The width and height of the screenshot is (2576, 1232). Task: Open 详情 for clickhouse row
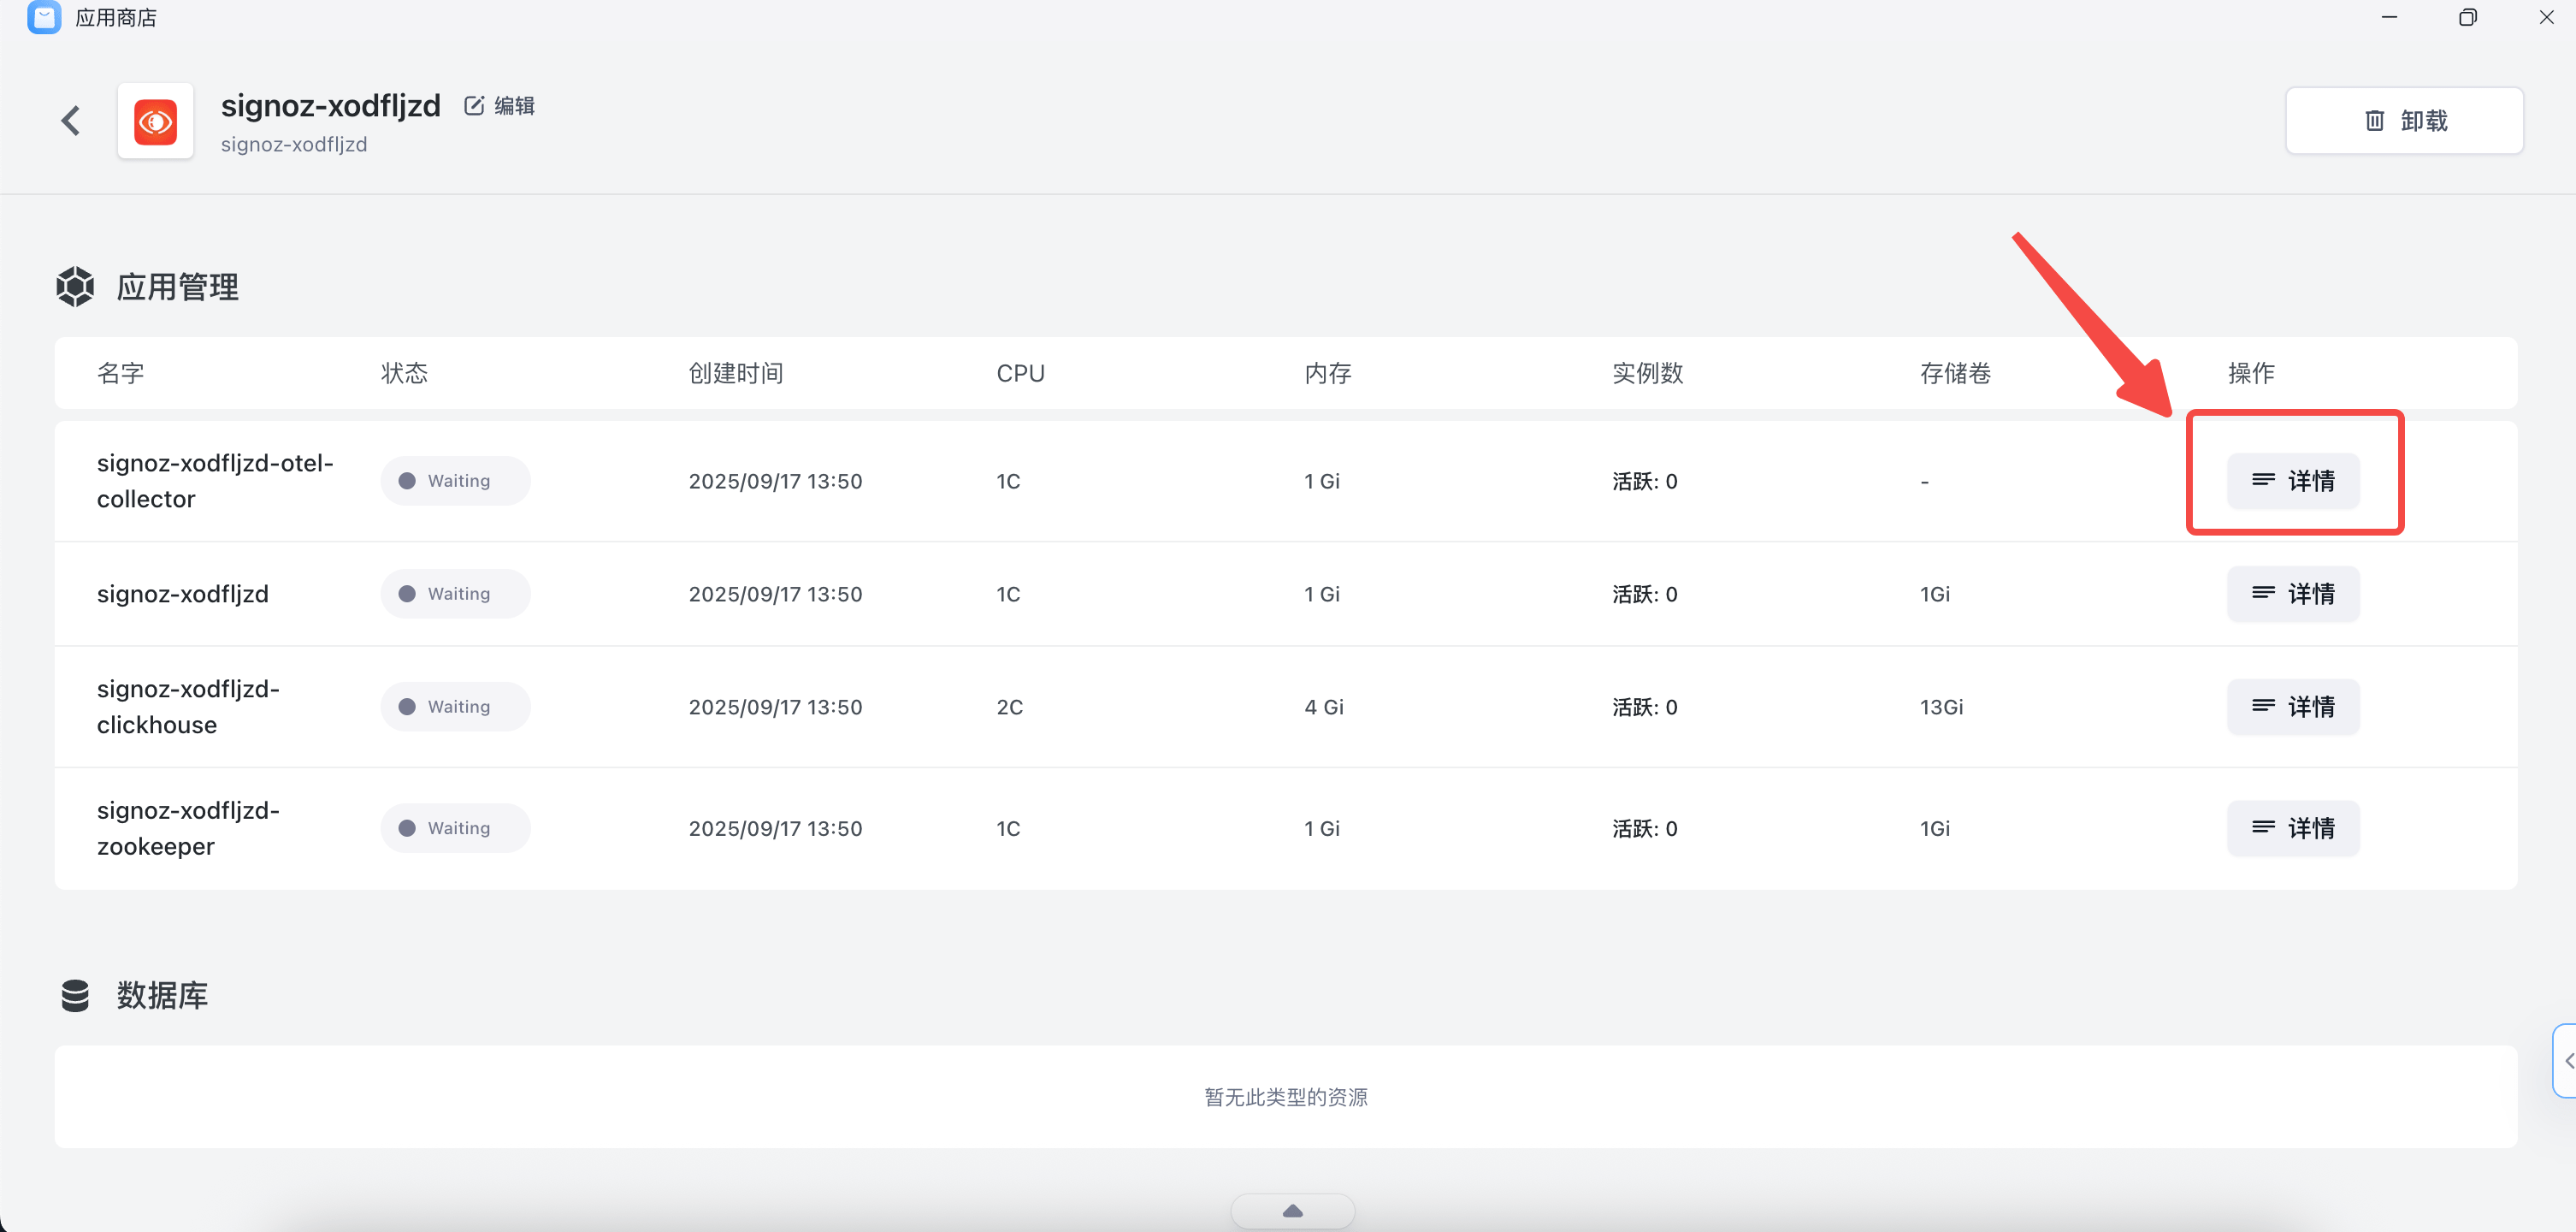pos(2292,707)
